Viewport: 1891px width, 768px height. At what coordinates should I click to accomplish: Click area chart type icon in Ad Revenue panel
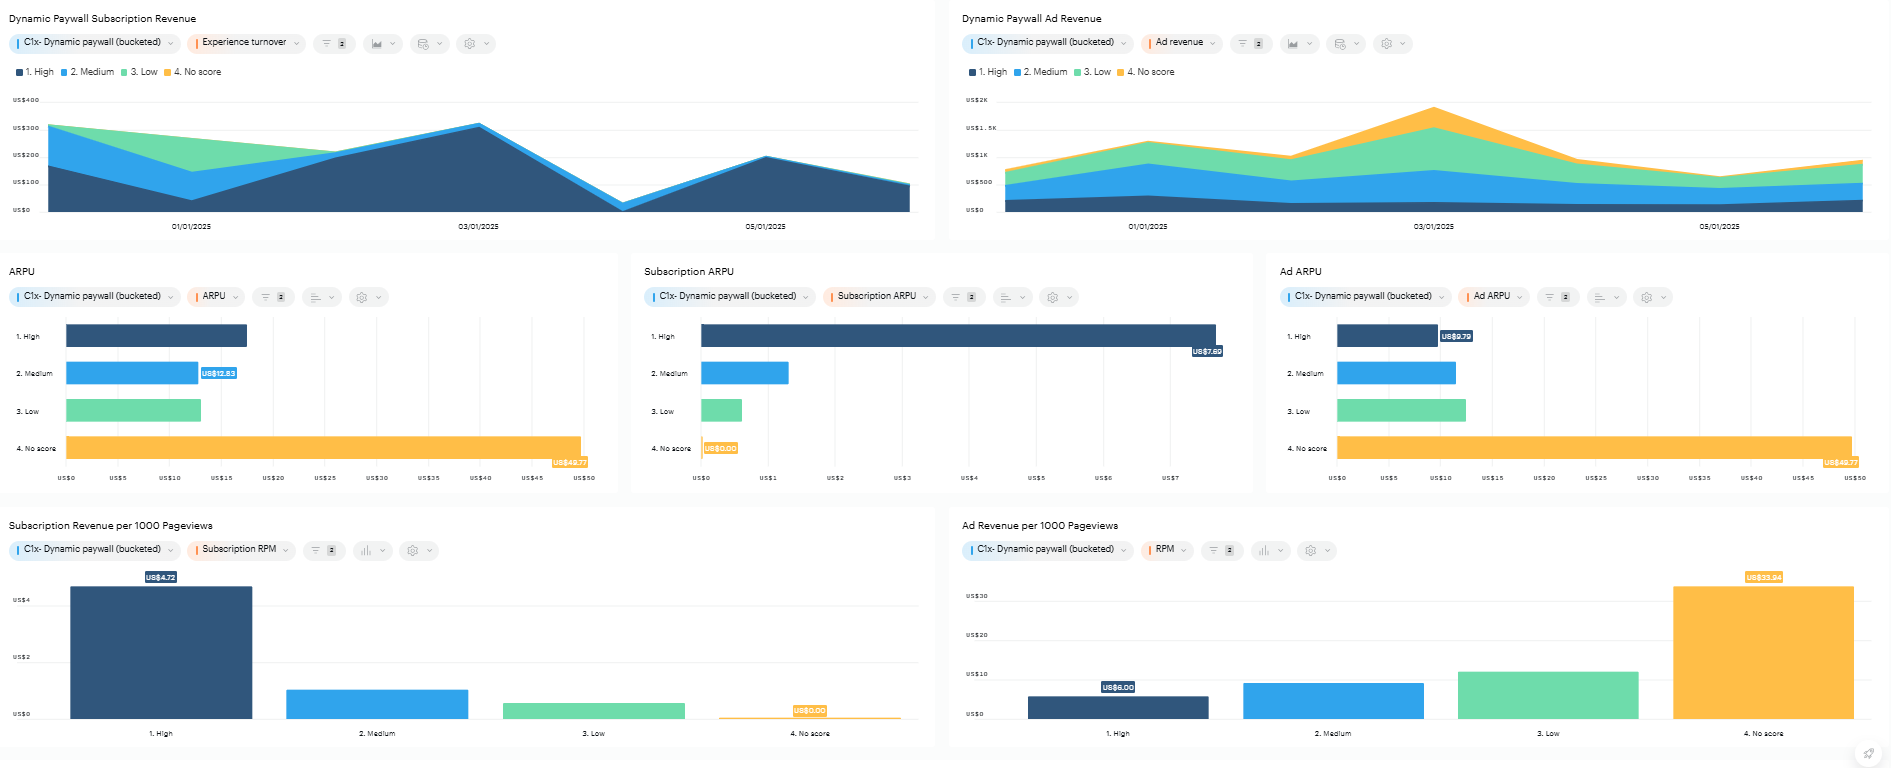point(1299,44)
